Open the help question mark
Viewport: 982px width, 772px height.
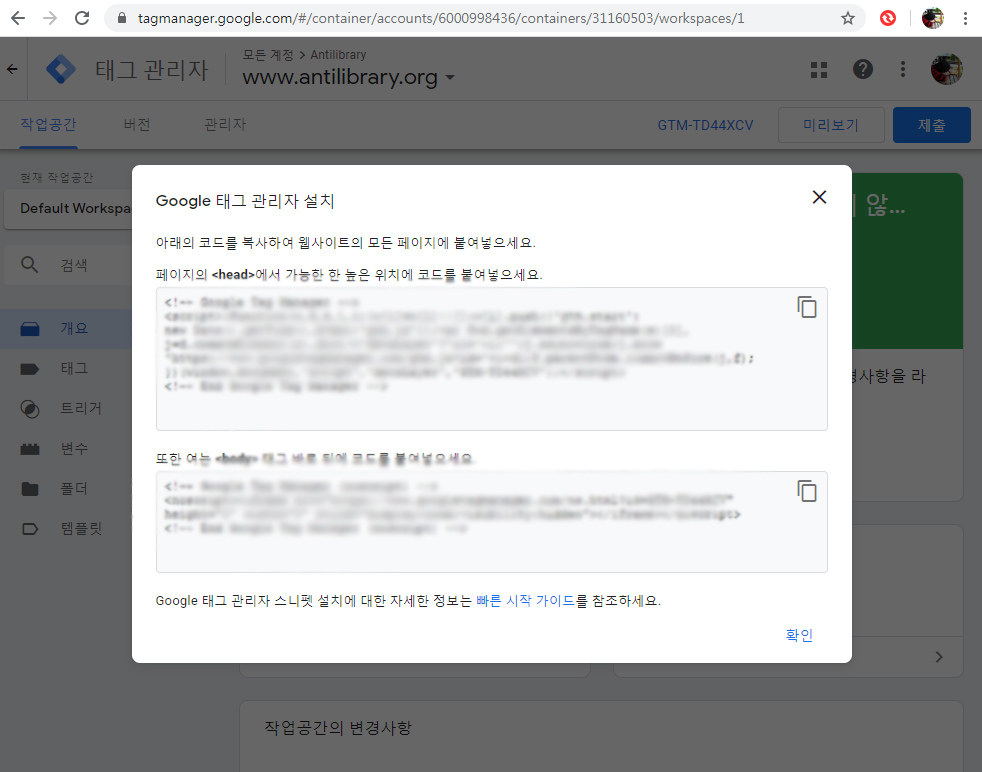tap(862, 69)
